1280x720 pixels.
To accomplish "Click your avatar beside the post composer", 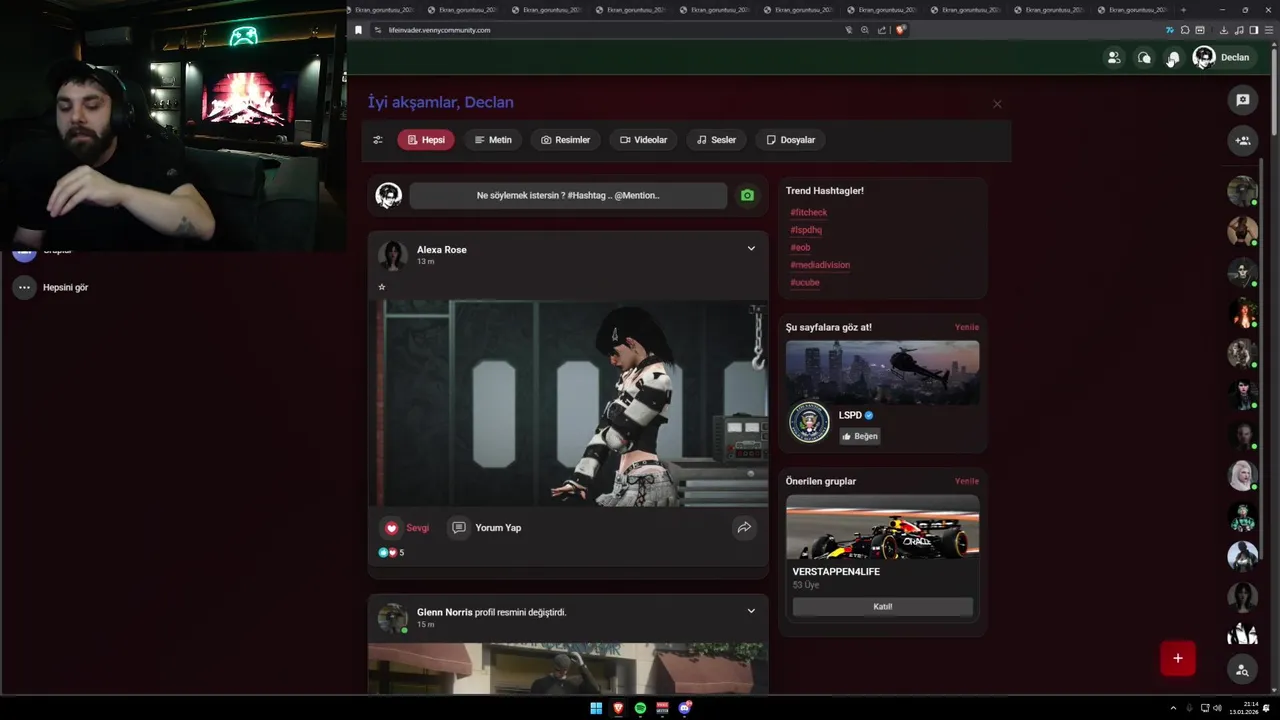I will pos(389,195).
